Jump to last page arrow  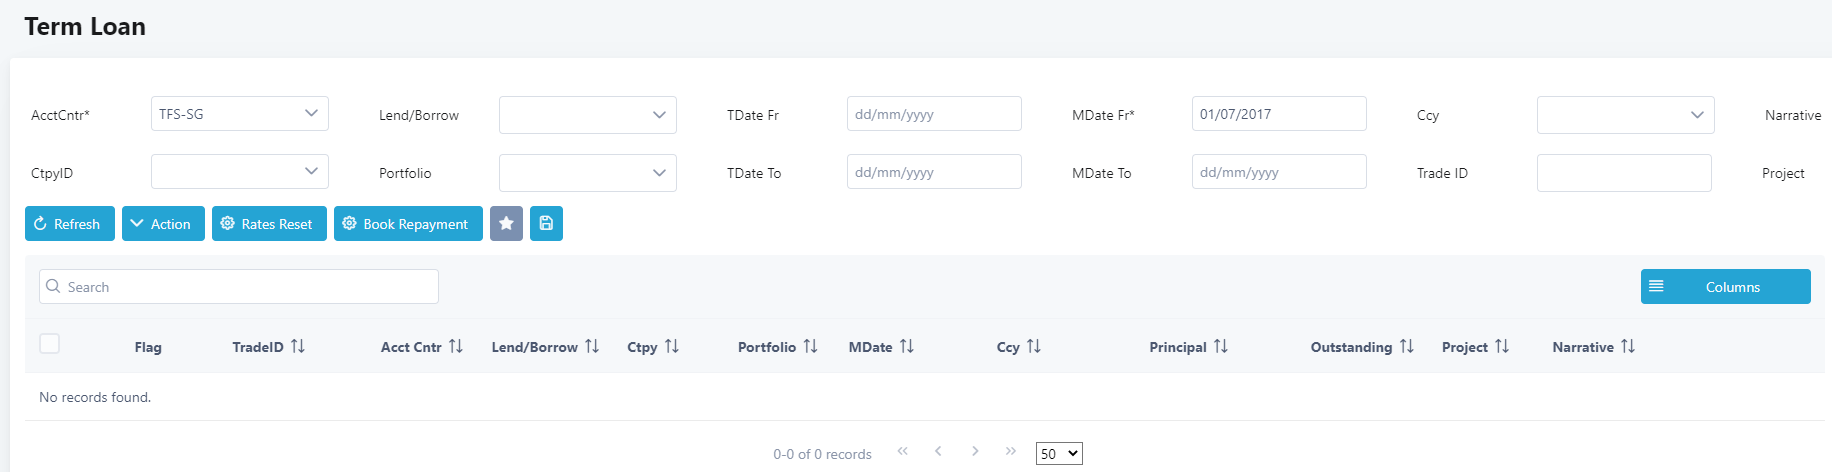tap(1011, 452)
